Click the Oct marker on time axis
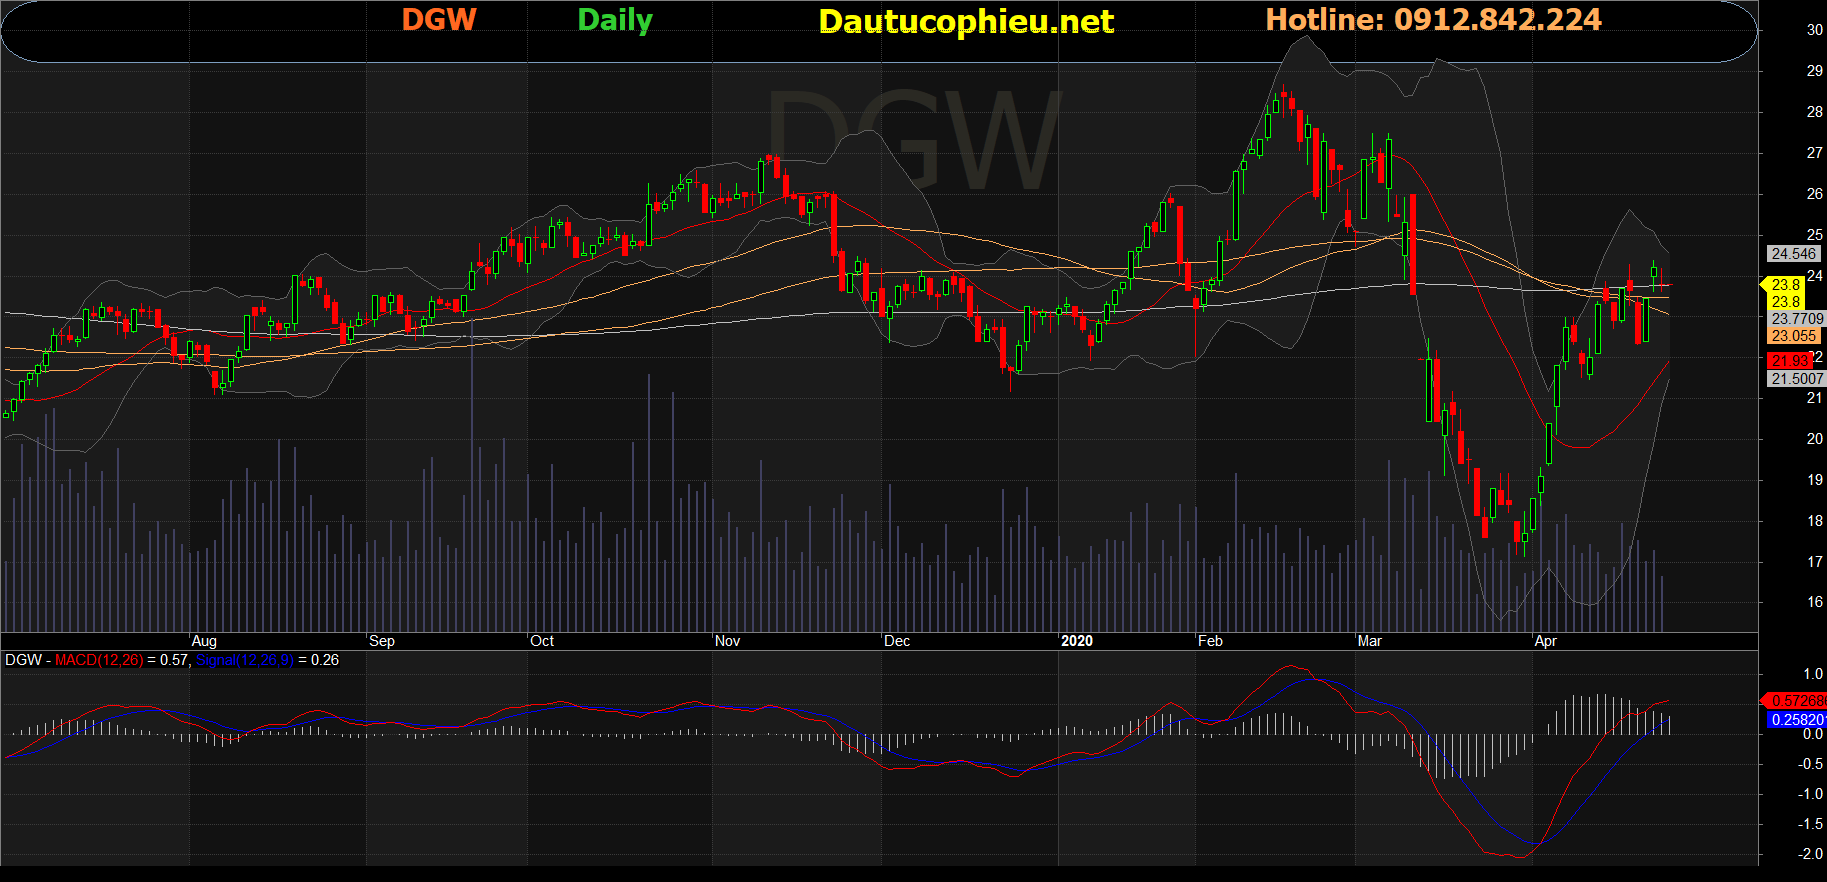This screenshot has height=882, width=1827. coord(542,641)
